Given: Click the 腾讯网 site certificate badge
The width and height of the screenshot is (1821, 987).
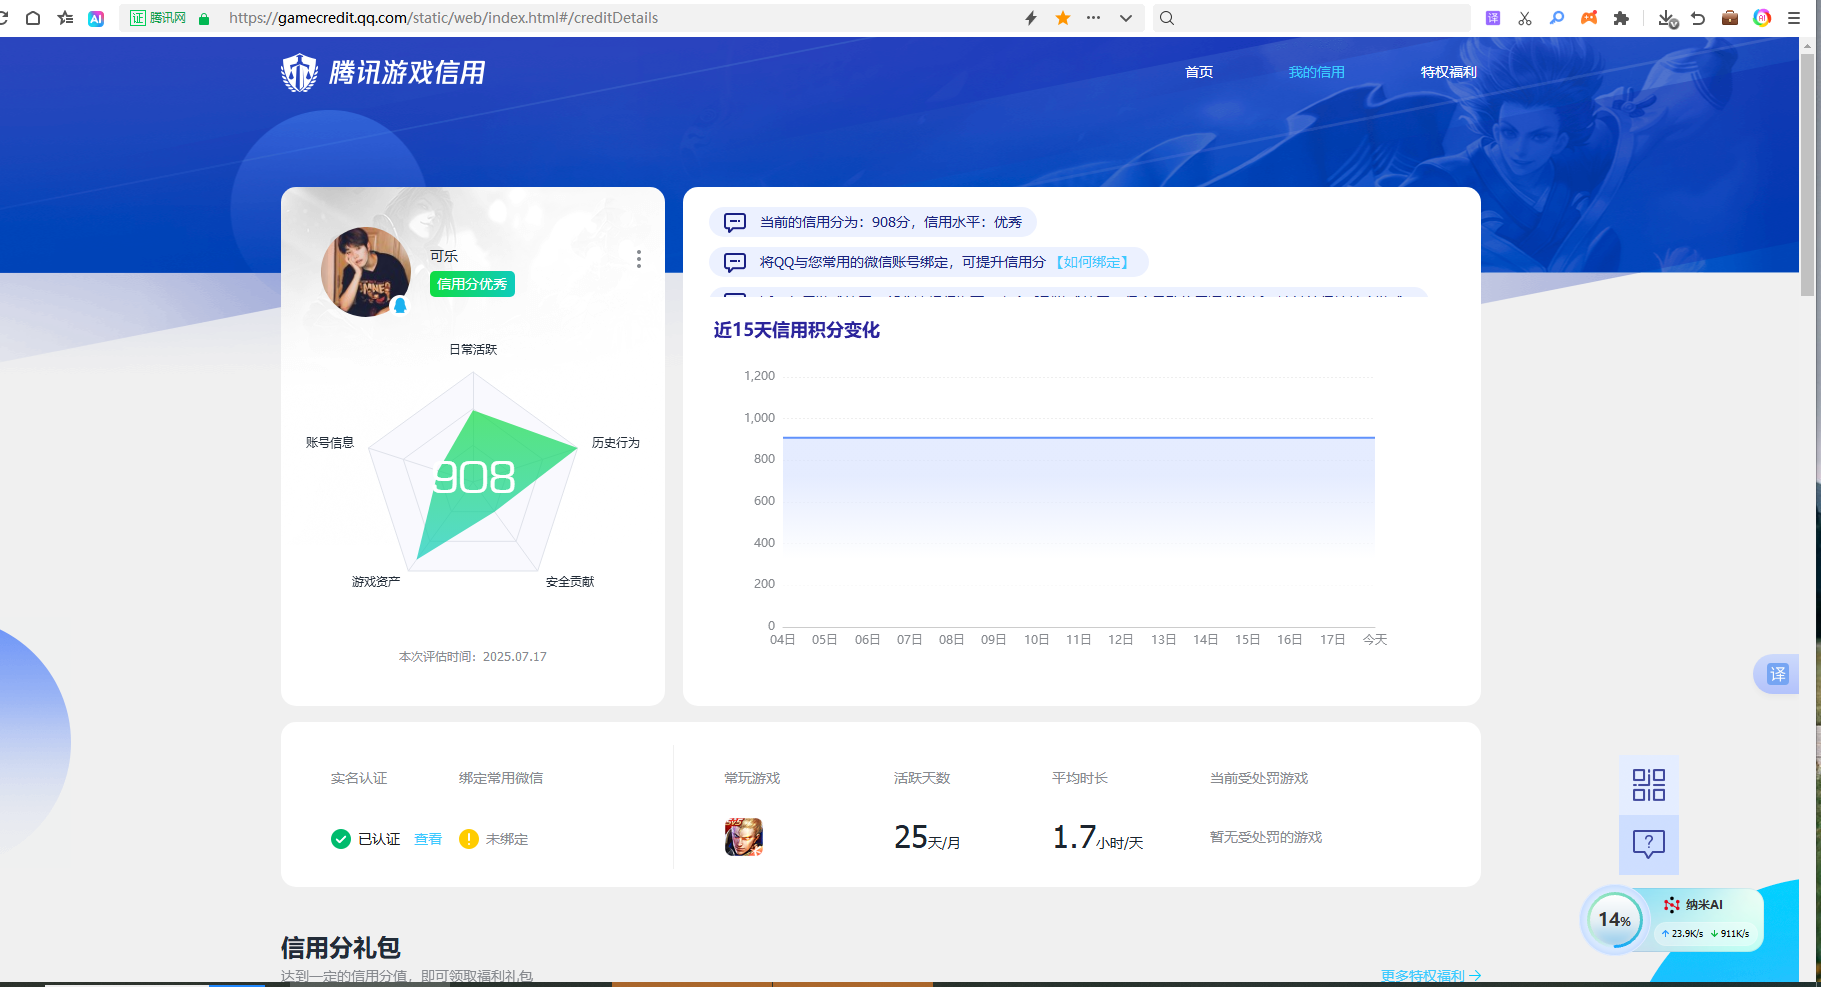Looking at the screenshot, I should 158,18.
